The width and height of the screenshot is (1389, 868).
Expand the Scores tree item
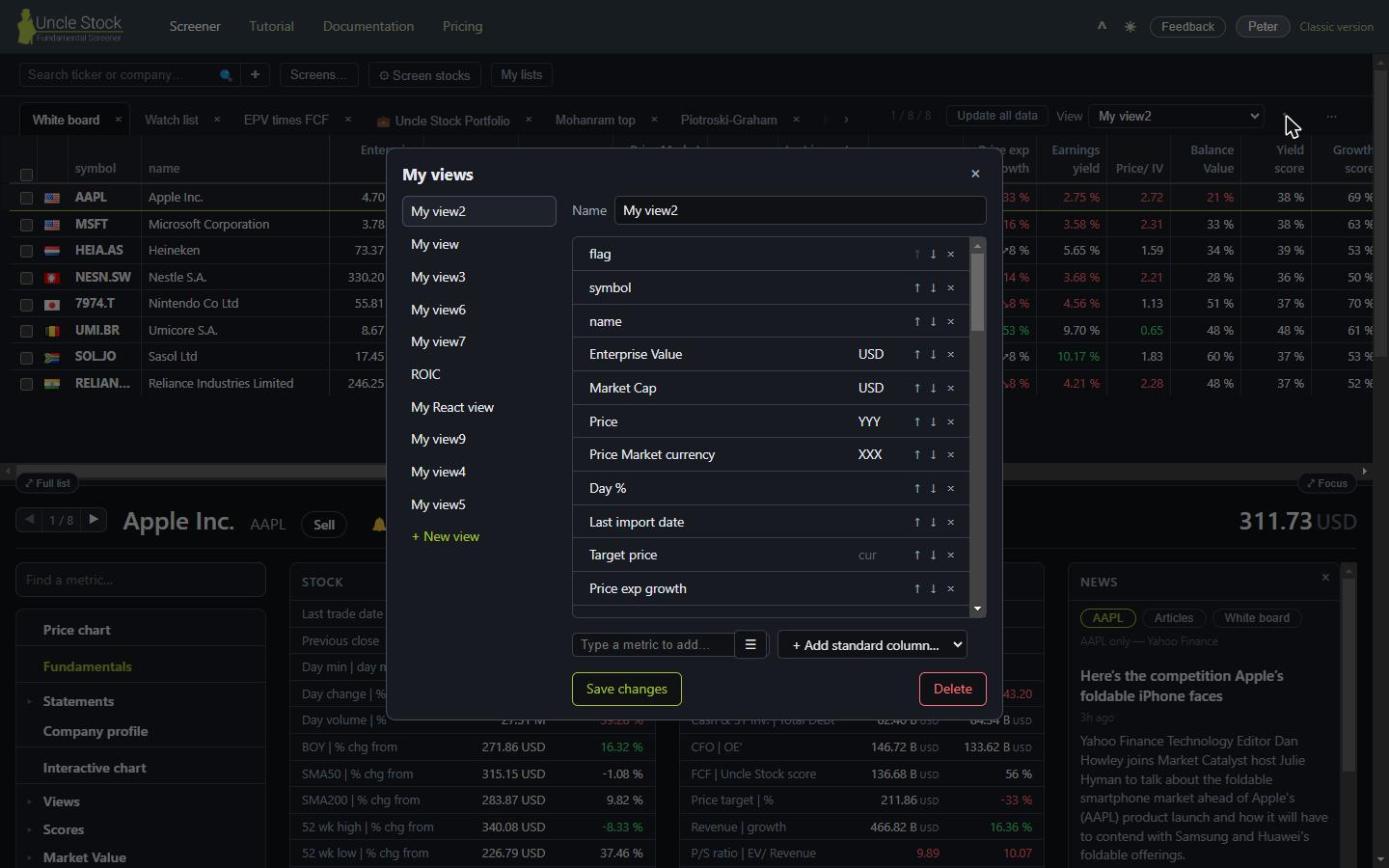(29, 830)
